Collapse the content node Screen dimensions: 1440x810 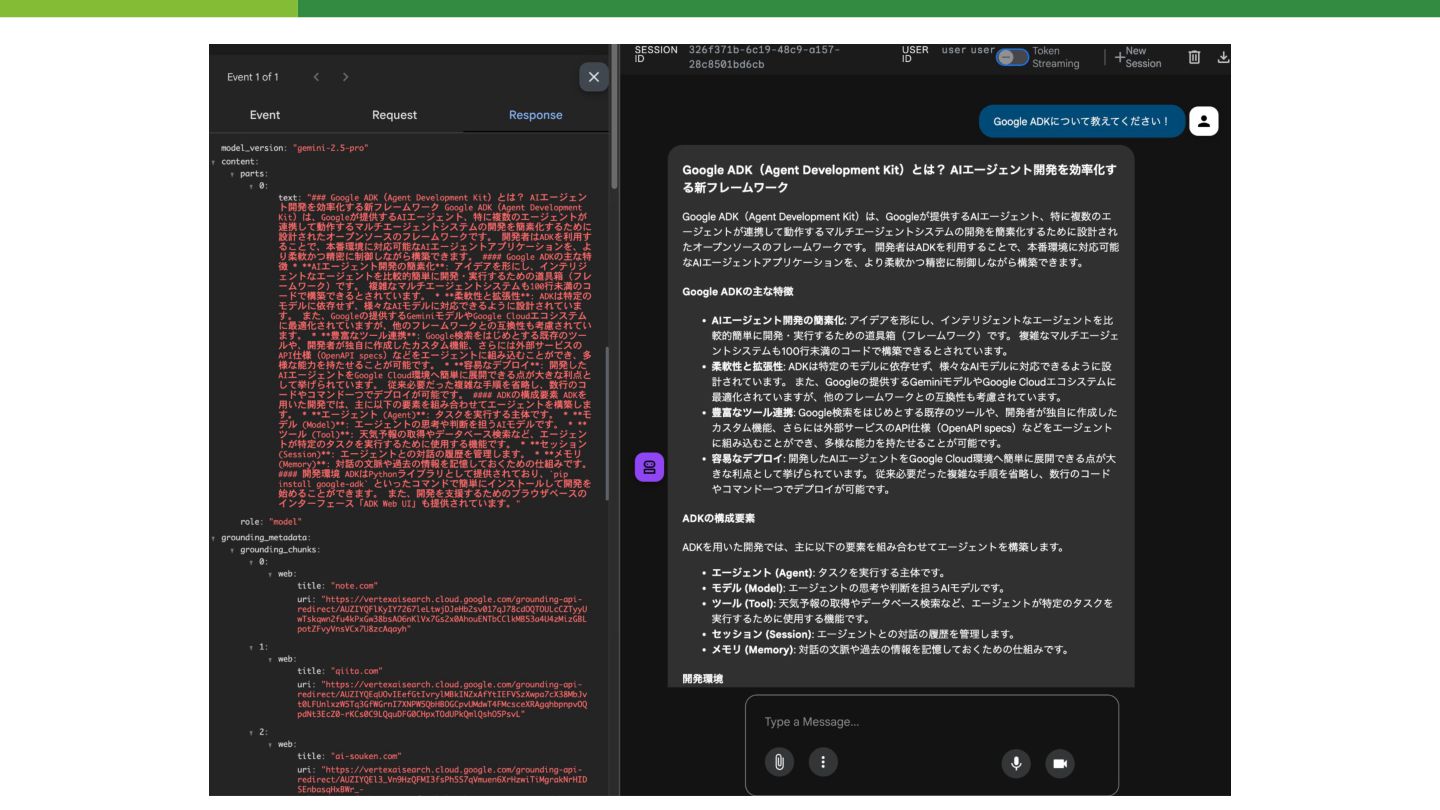click(x=213, y=161)
